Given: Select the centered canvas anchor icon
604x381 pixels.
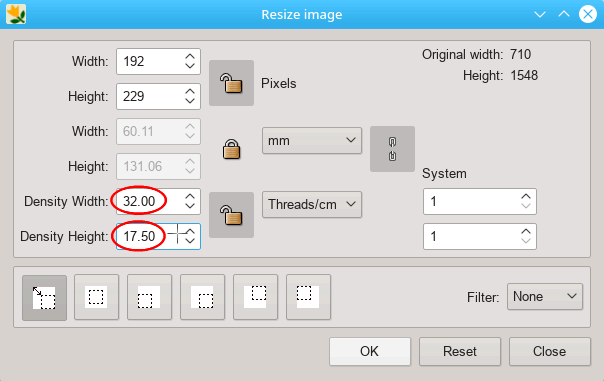Looking at the screenshot, I should (x=96, y=297).
